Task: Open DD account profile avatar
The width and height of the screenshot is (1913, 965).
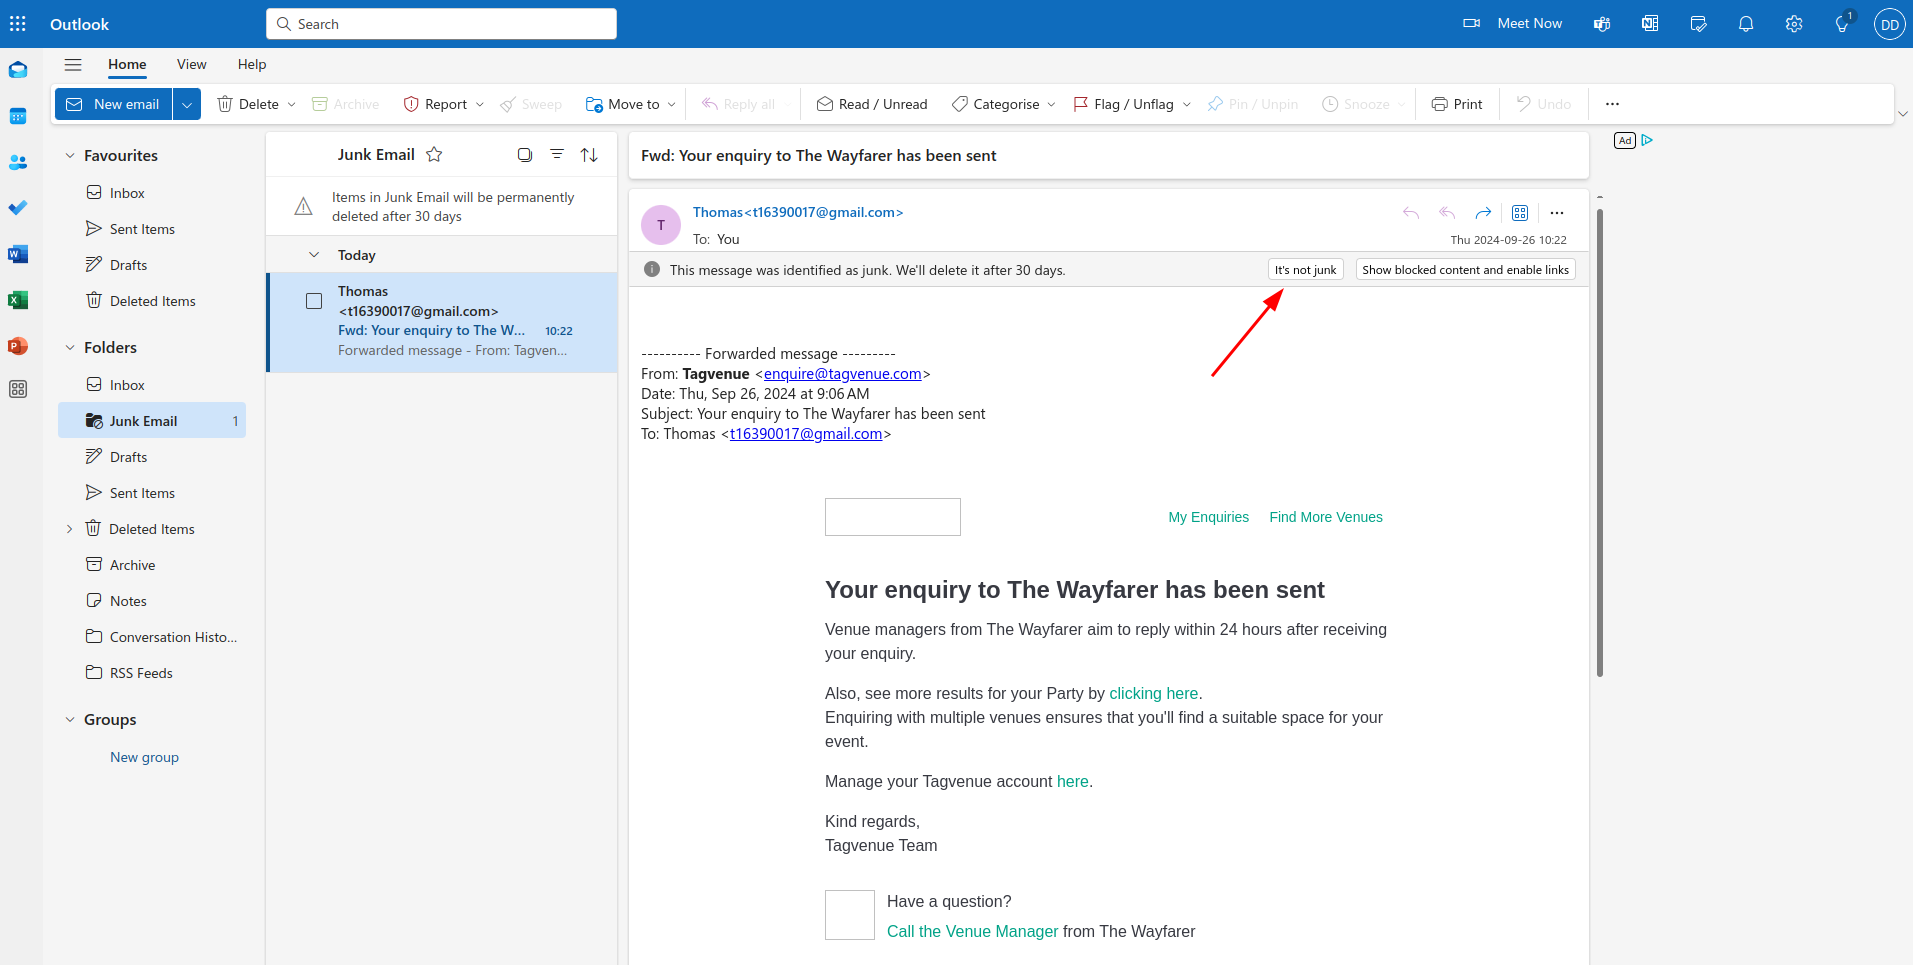Action: click(x=1889, y=24)
